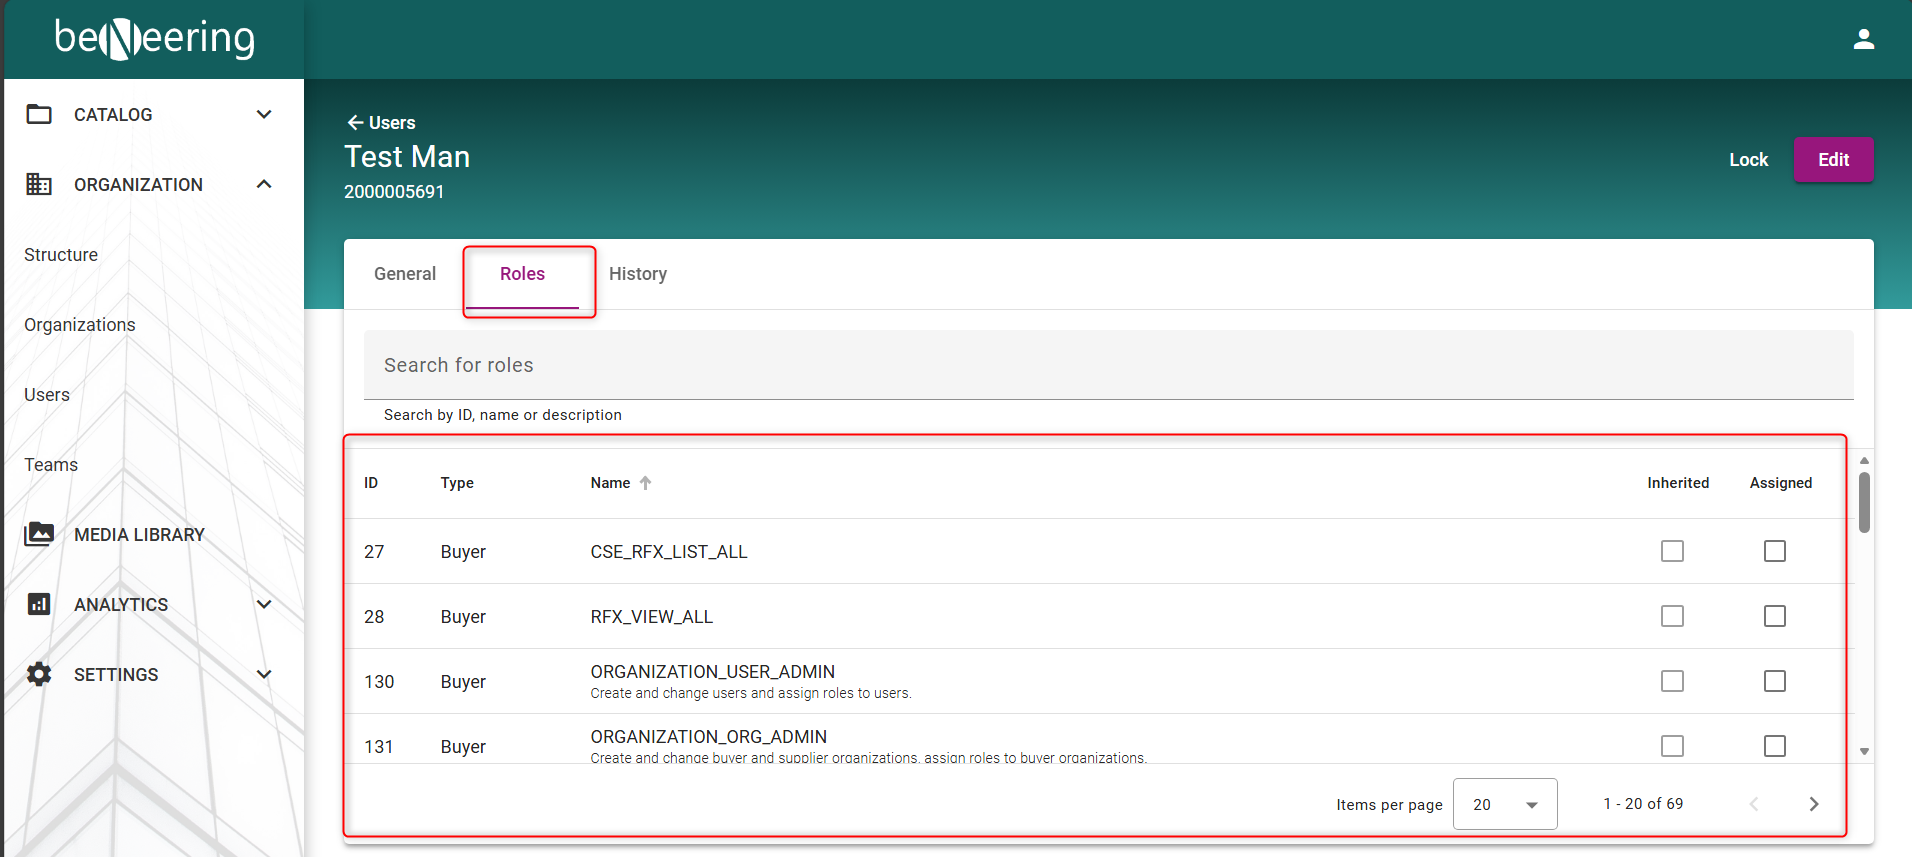Expand the Catalog menu chevron
The image size is (1912, 857).
264,114
